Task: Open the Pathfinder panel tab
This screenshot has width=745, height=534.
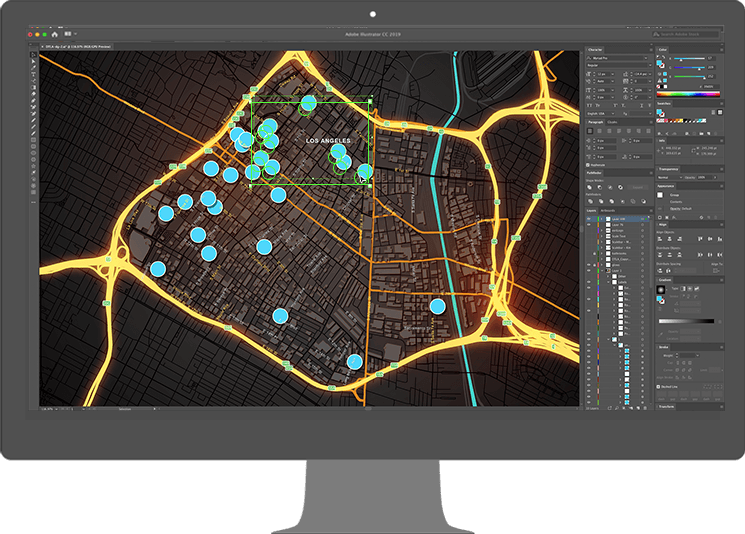Action: (x=594, y=173)
